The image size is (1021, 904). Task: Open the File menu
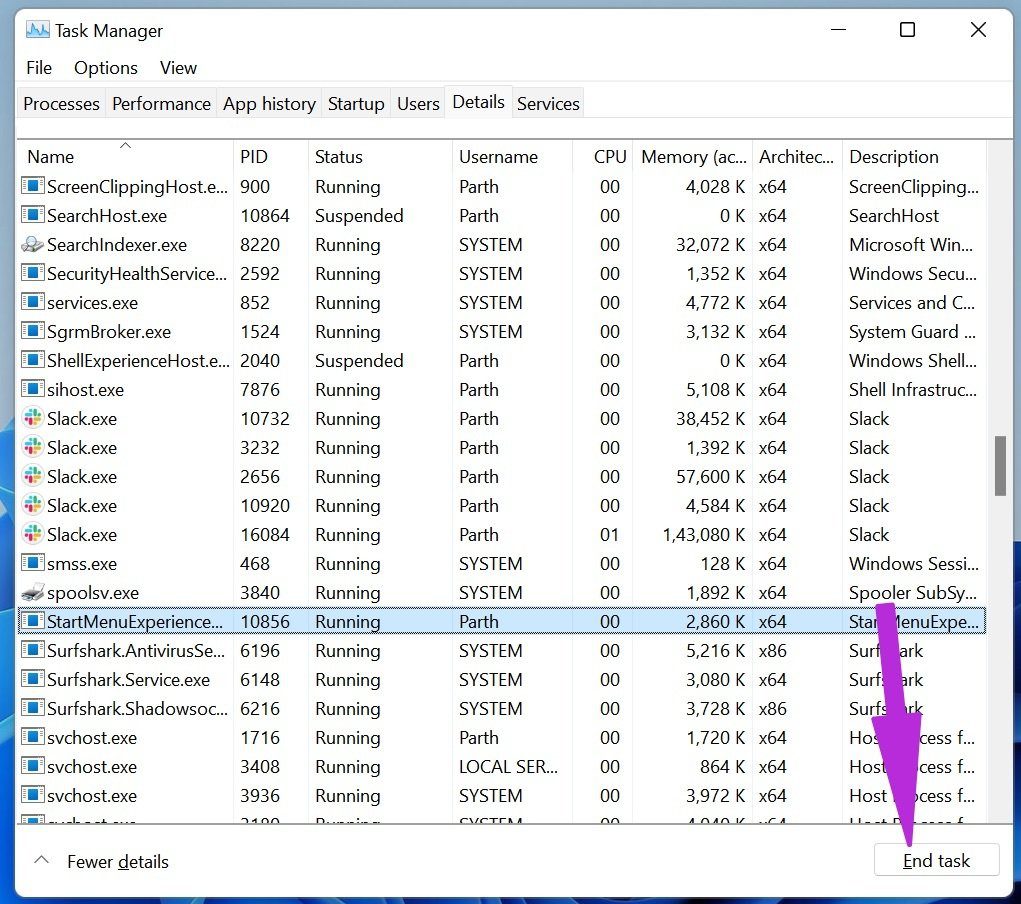click(39, 68)
